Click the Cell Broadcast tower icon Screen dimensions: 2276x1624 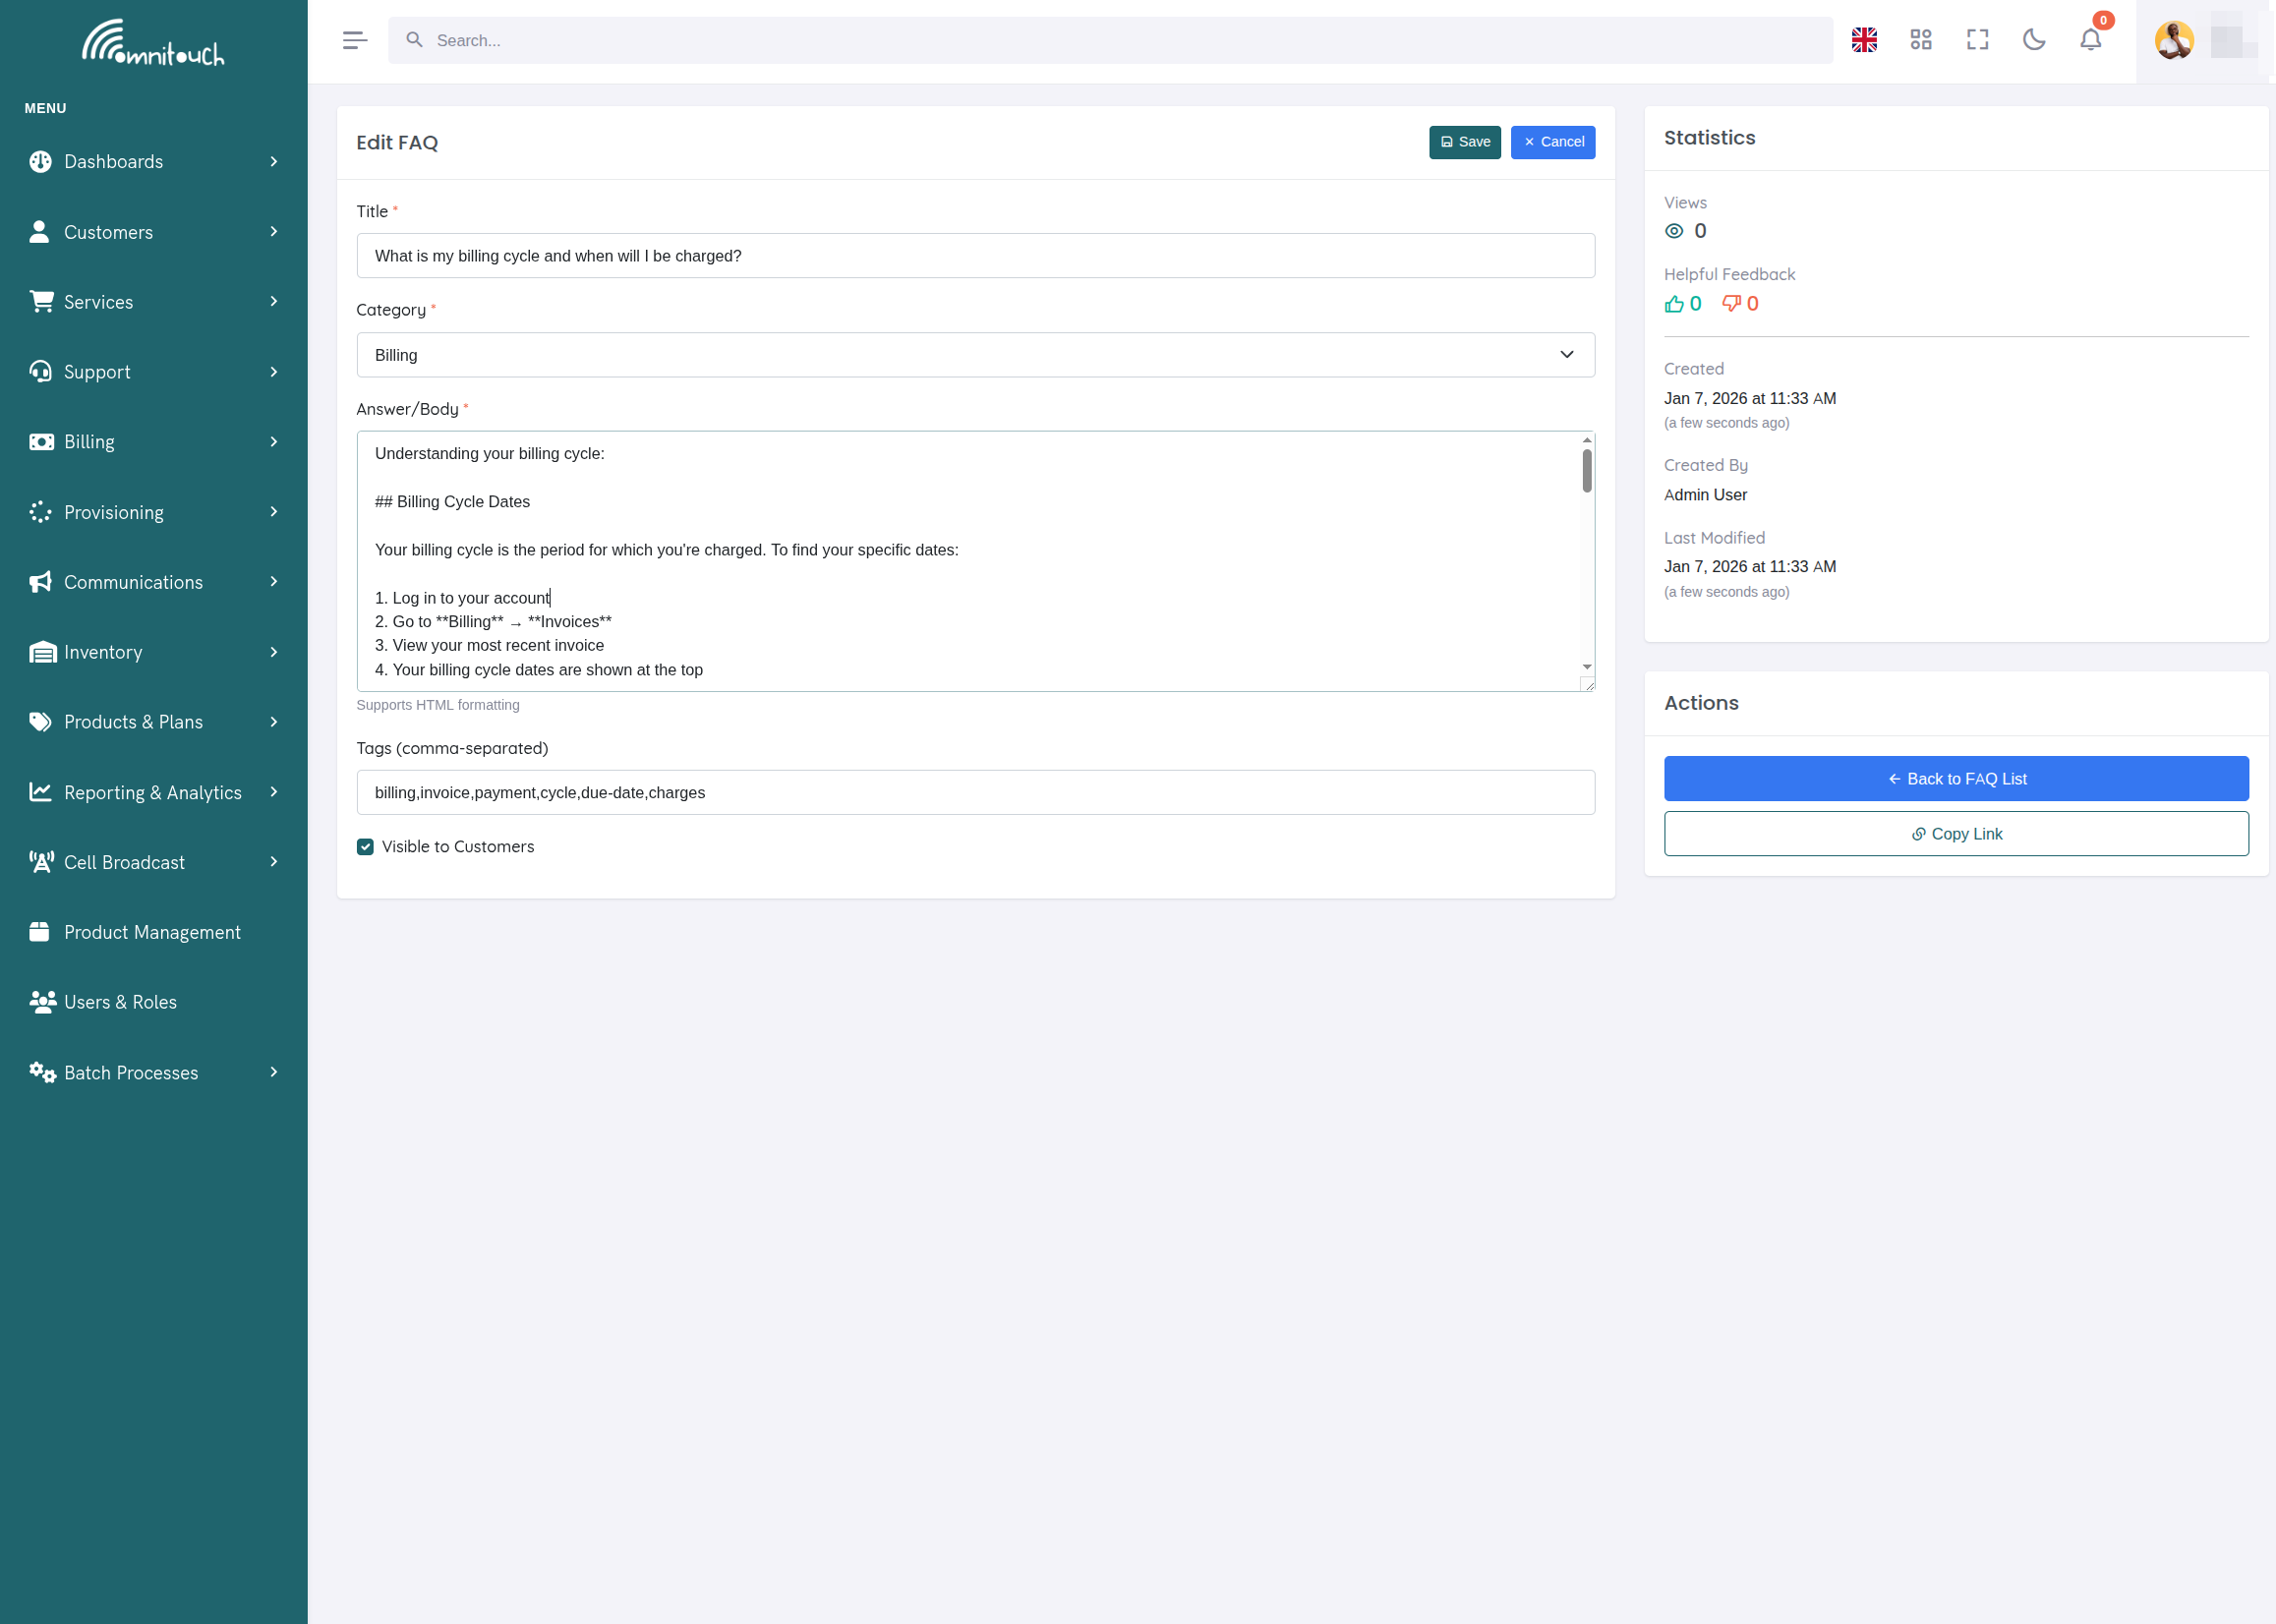click(41, 861)
